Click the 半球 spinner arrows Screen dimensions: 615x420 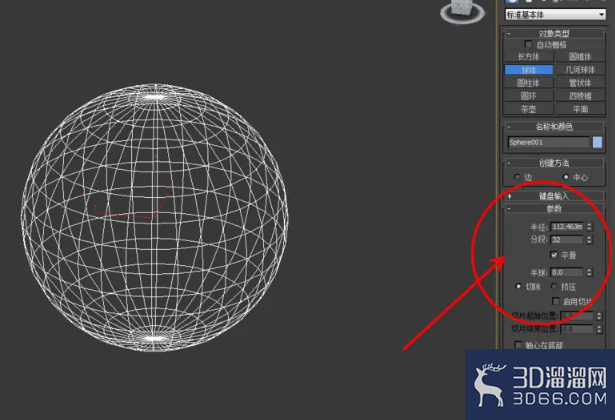point(589,272)
